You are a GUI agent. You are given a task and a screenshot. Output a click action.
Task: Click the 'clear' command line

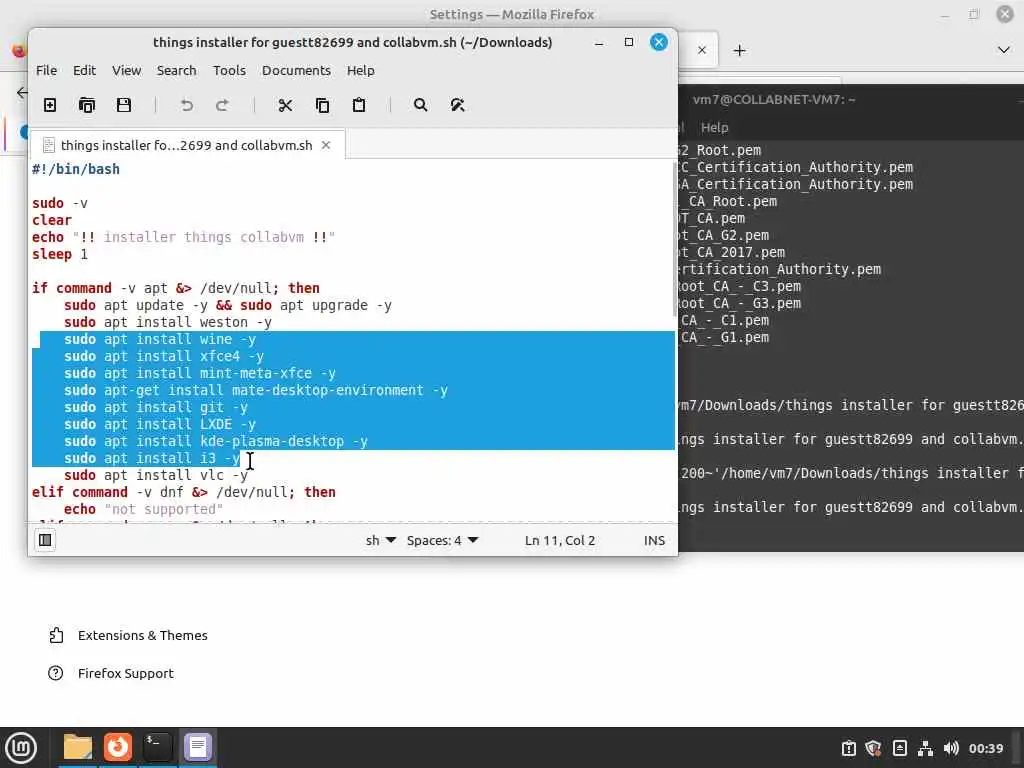pos(52,221)
